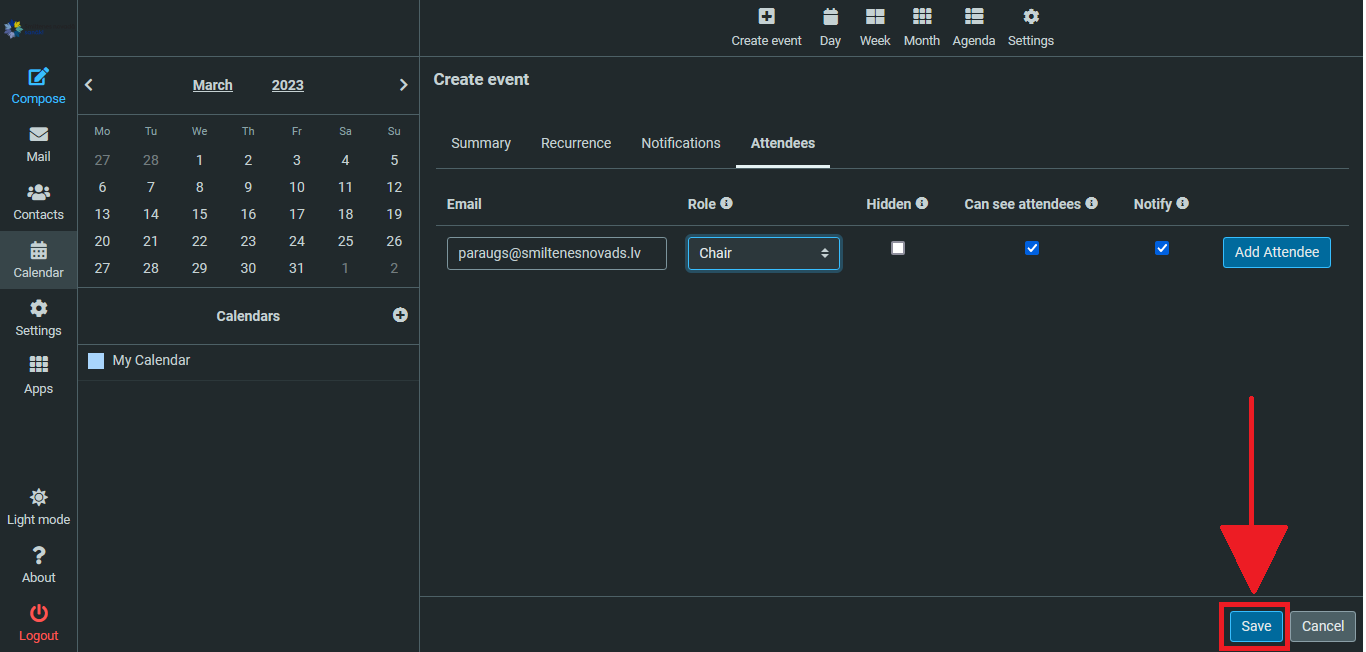1366x652 pixels.
Task: Open Compose in the sidebar
Action: pyautogui.click(x=38, y=86)
